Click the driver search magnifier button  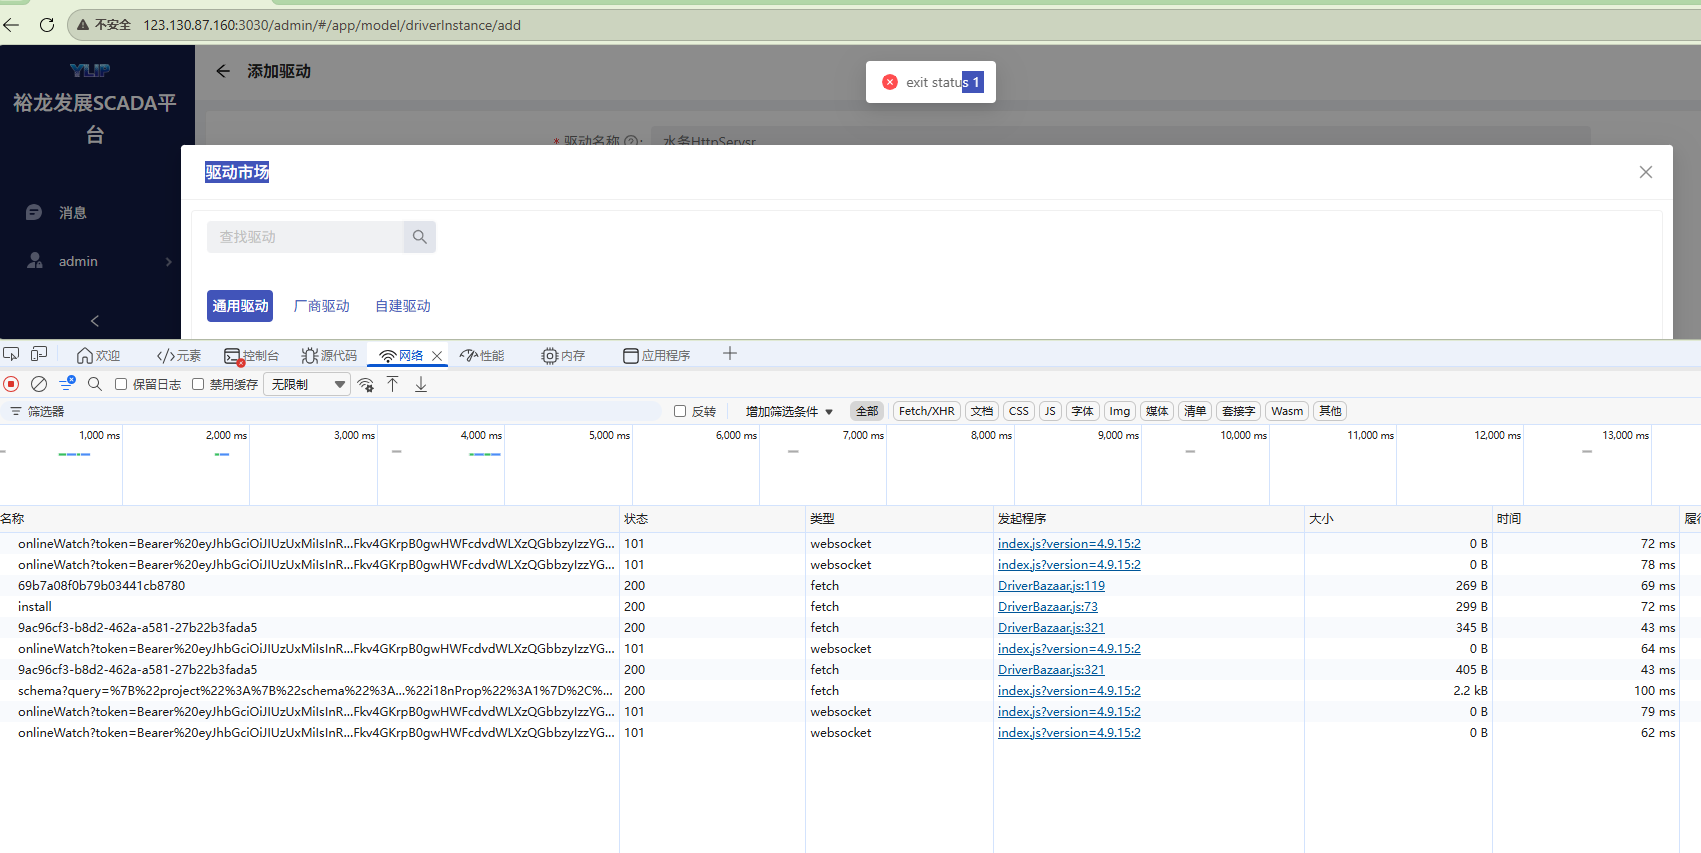420,237
